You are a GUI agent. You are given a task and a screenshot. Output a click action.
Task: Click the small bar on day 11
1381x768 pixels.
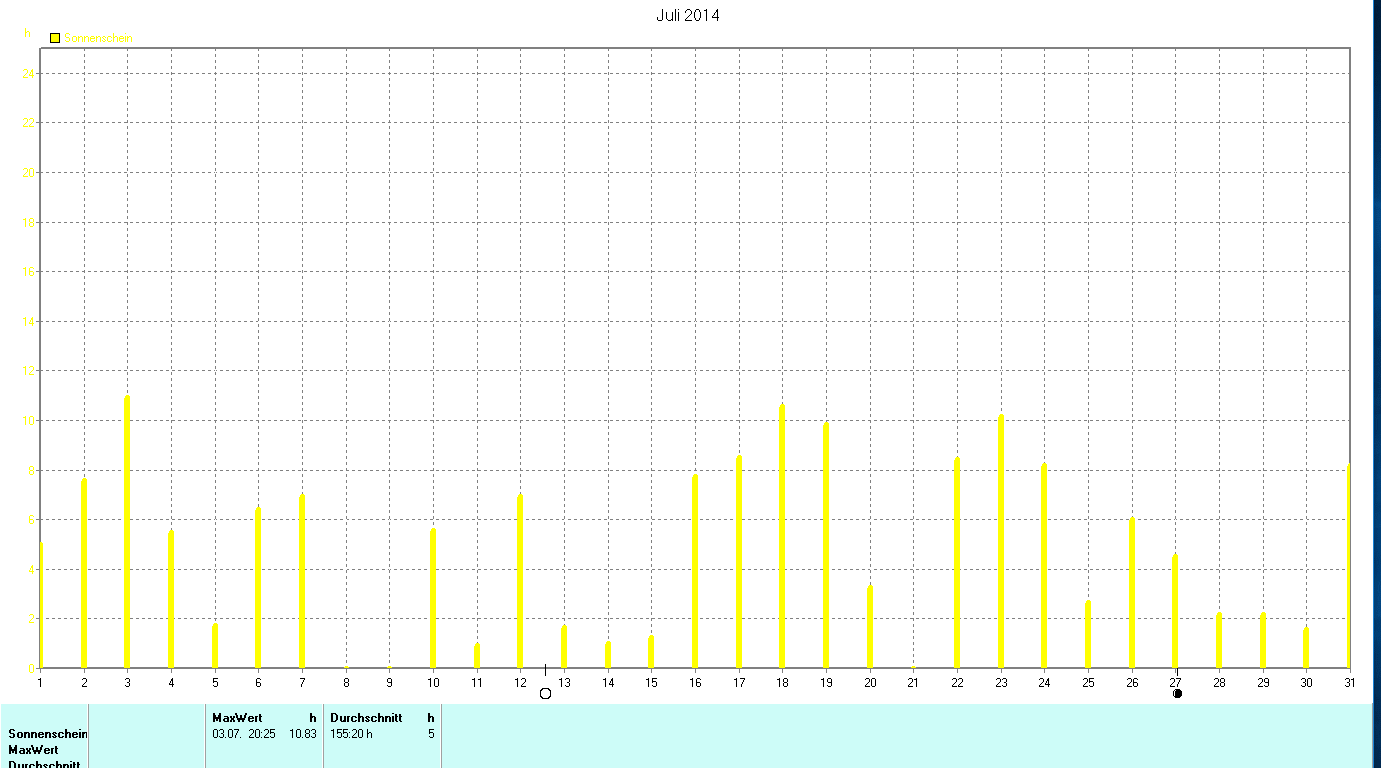[x=477, y=655]
